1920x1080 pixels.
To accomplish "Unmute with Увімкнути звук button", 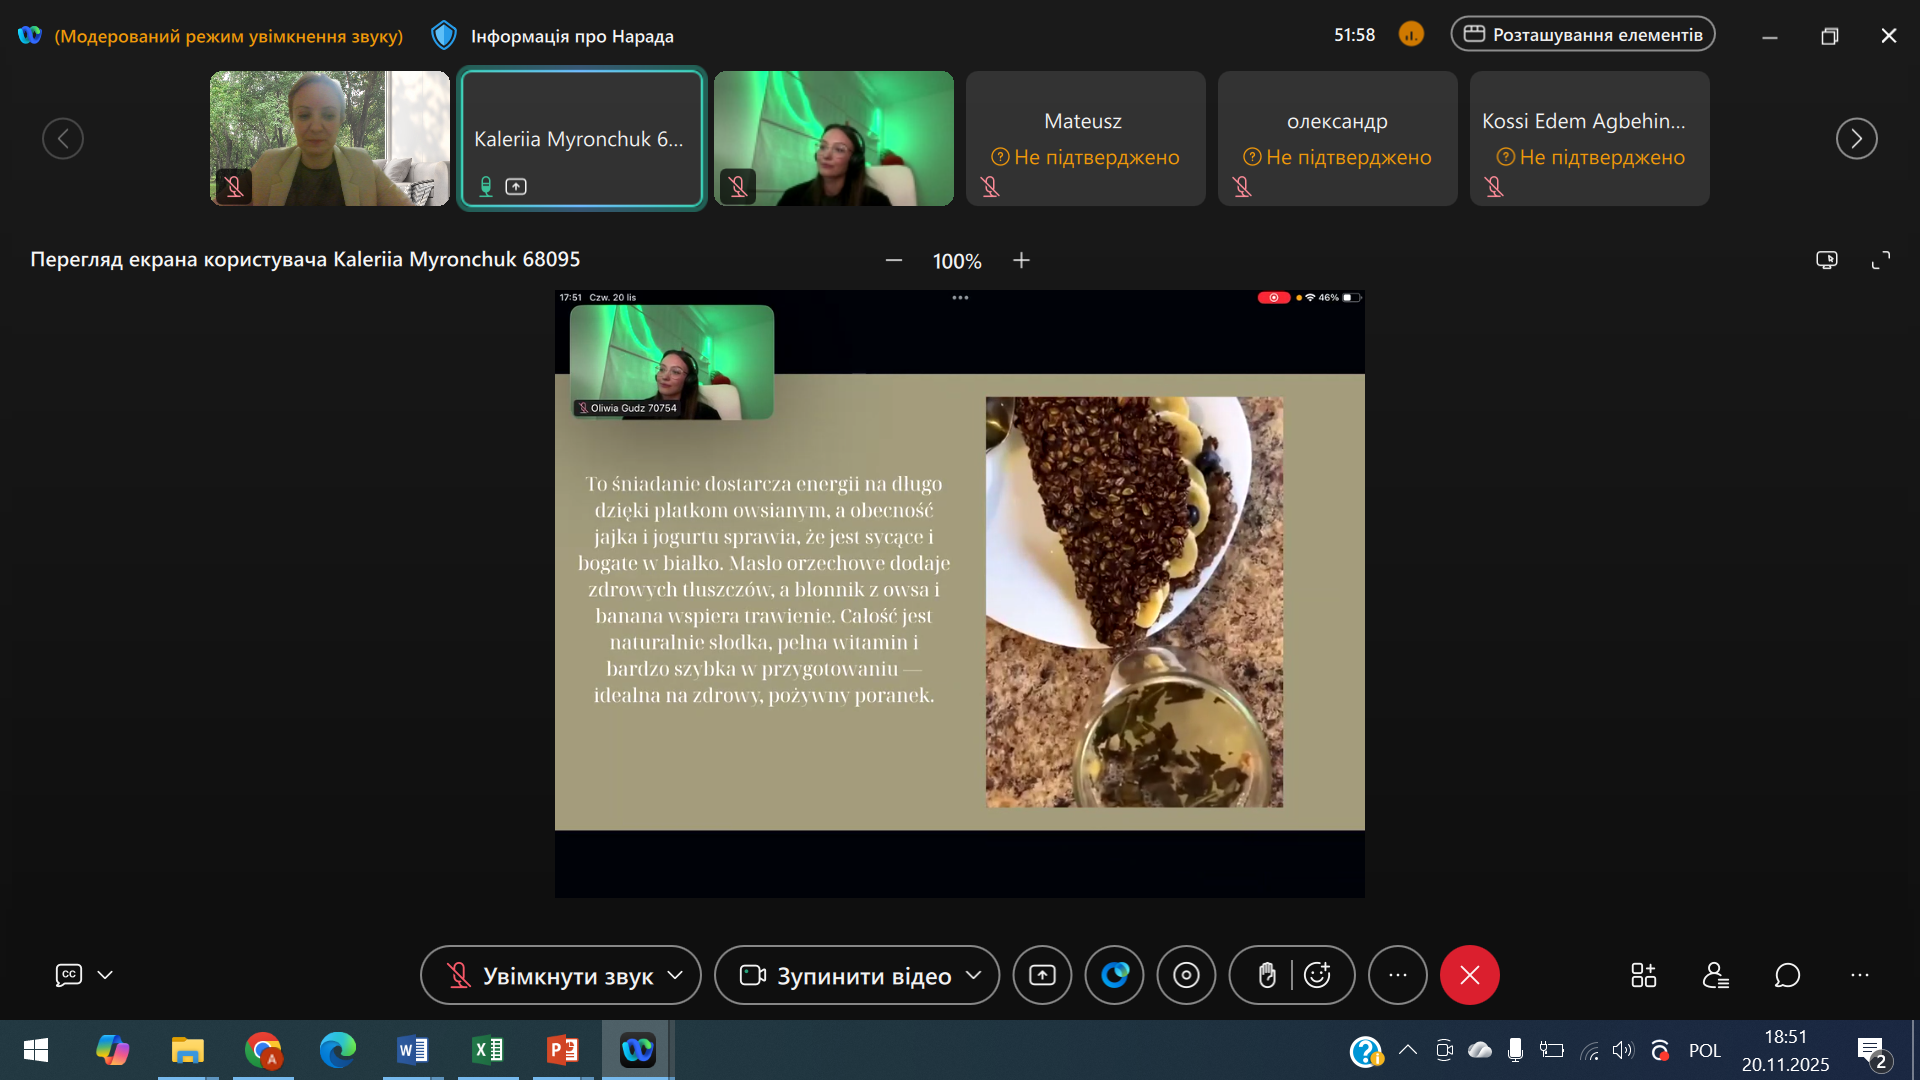I will 550,975.
